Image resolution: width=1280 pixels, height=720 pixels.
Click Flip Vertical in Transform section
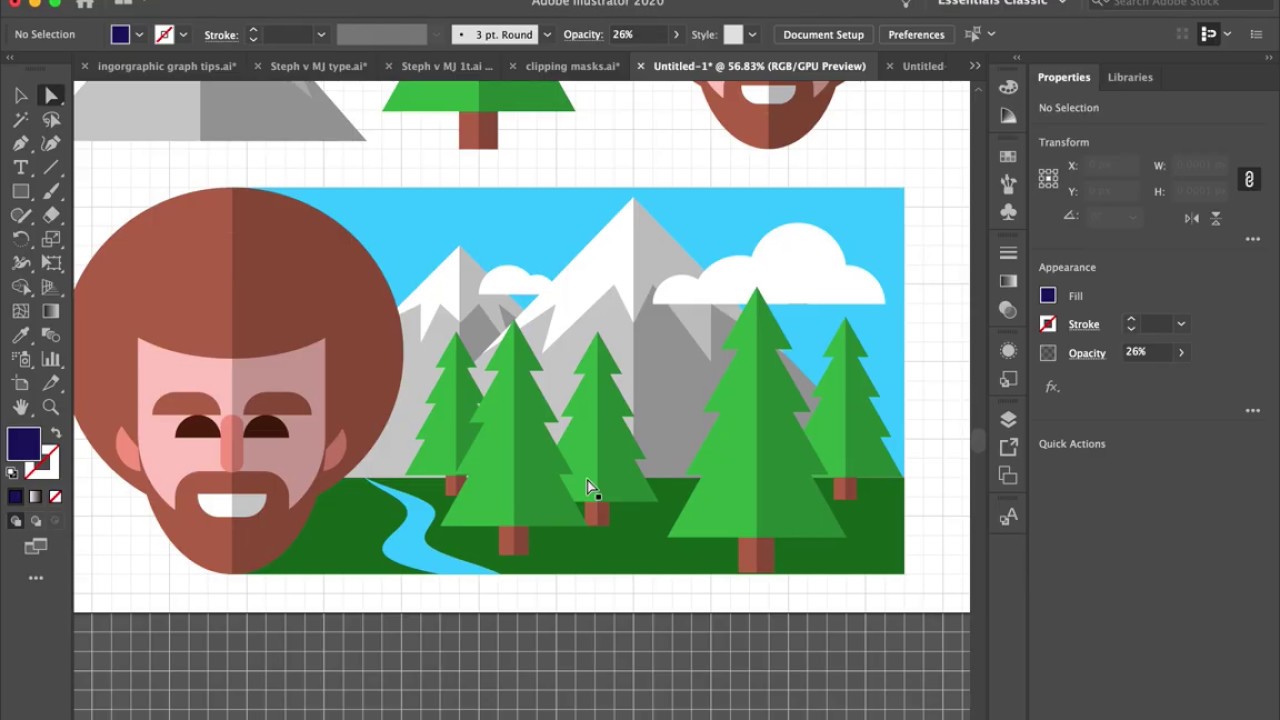pyautogui.click(x=1216, y=218)
